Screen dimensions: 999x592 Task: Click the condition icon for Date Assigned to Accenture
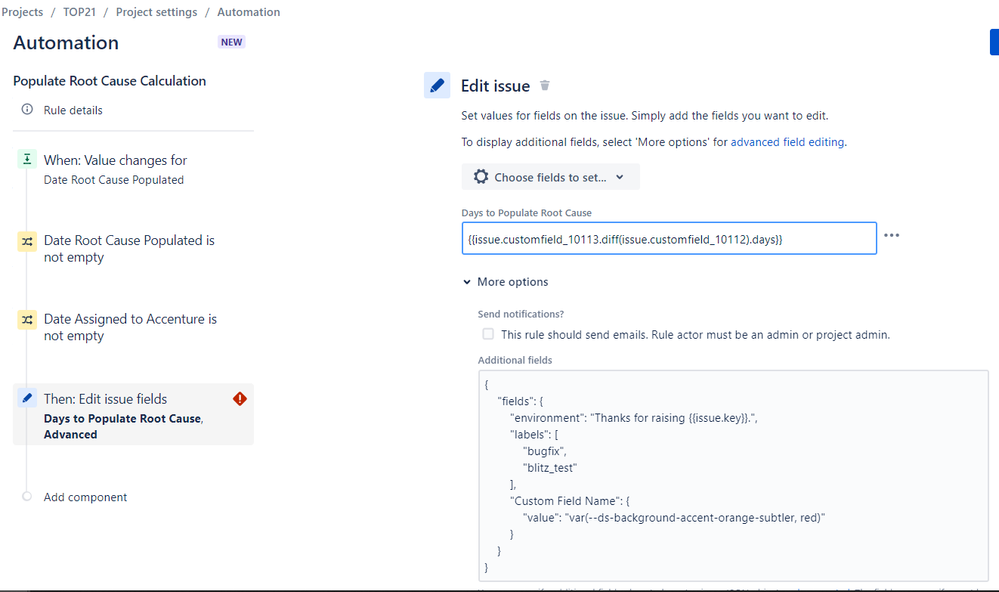click(27, 319)
